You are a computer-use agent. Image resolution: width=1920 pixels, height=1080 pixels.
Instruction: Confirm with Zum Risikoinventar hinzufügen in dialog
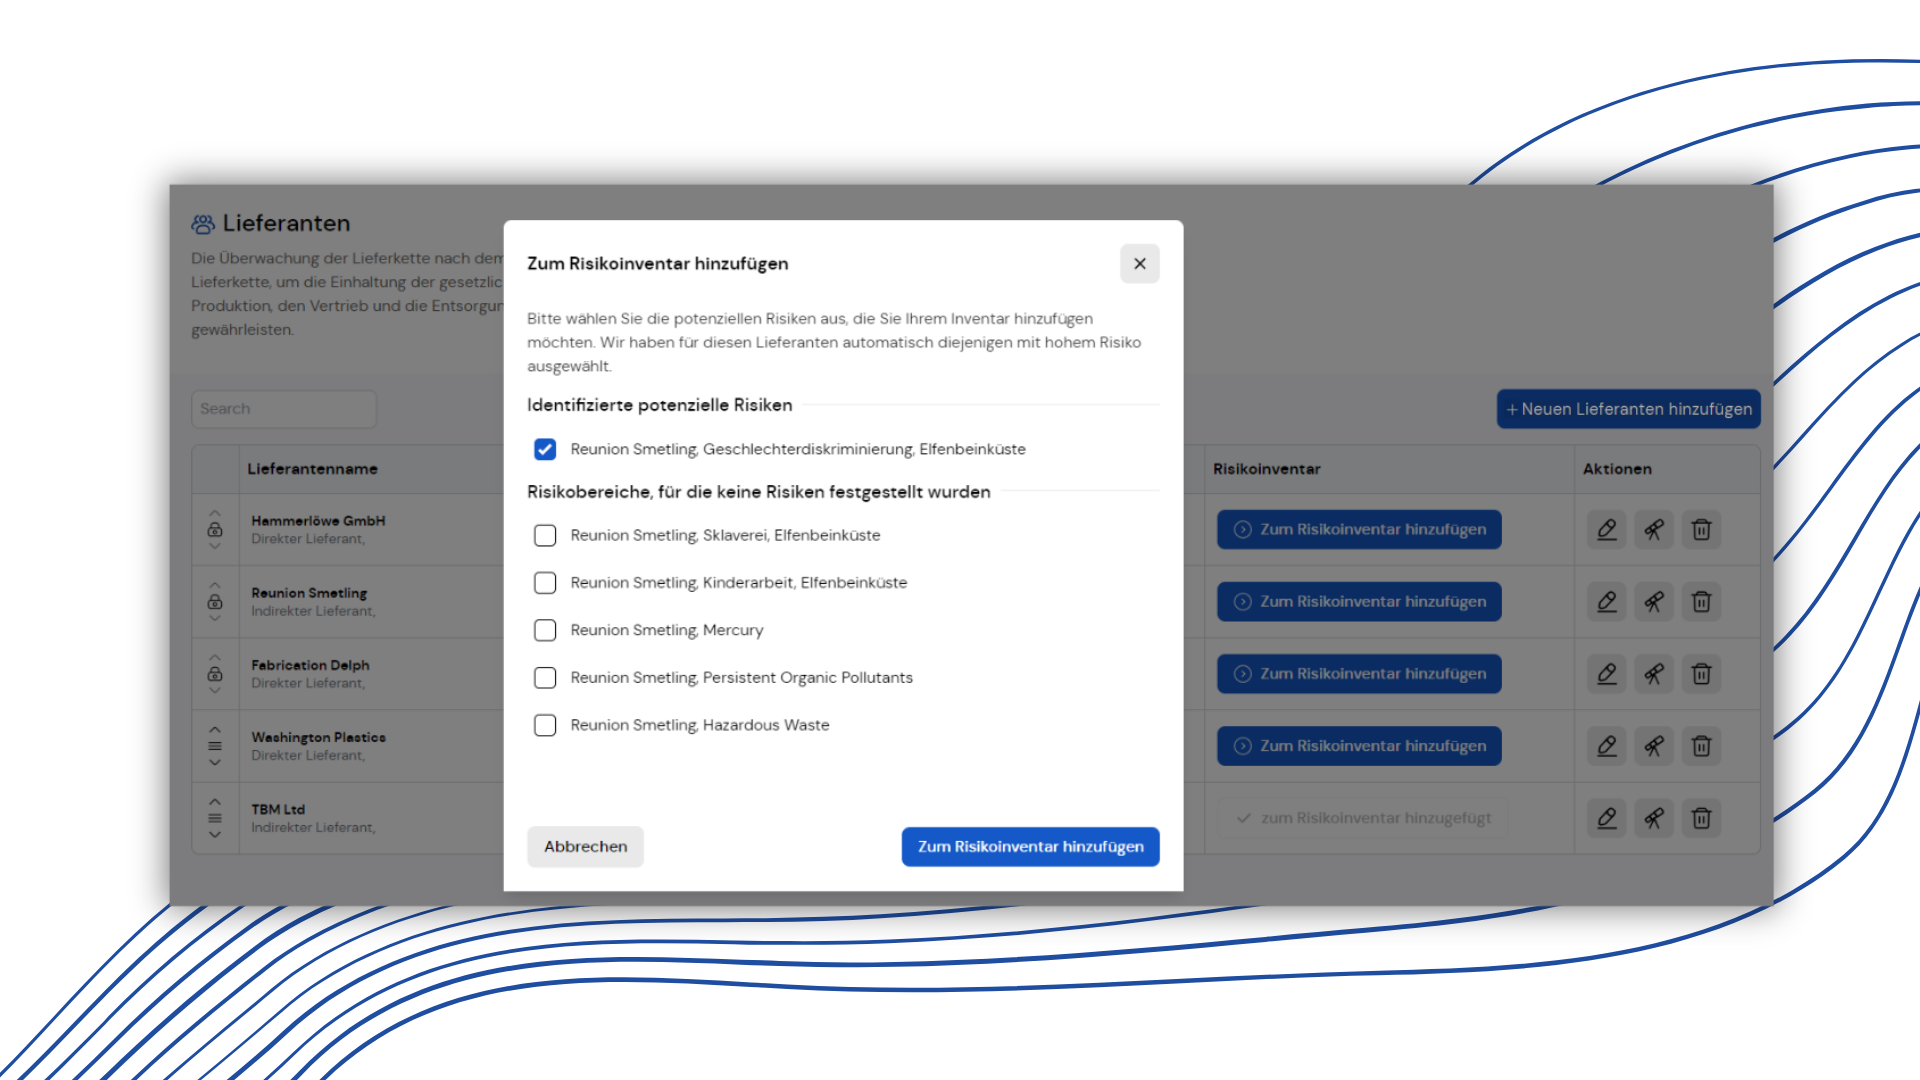pos(1030,846)
